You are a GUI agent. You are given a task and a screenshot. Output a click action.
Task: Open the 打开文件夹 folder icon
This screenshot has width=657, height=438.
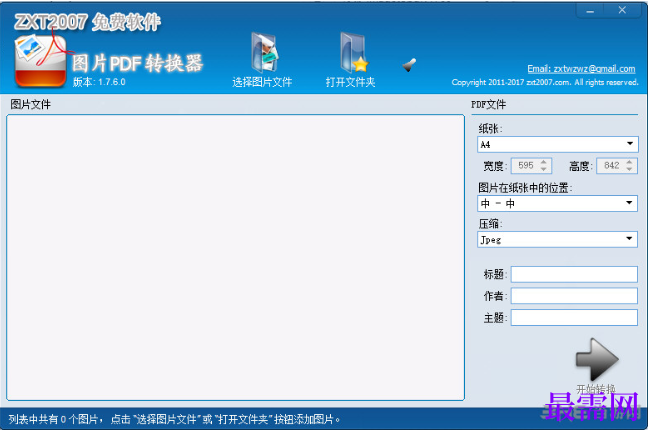353,53
